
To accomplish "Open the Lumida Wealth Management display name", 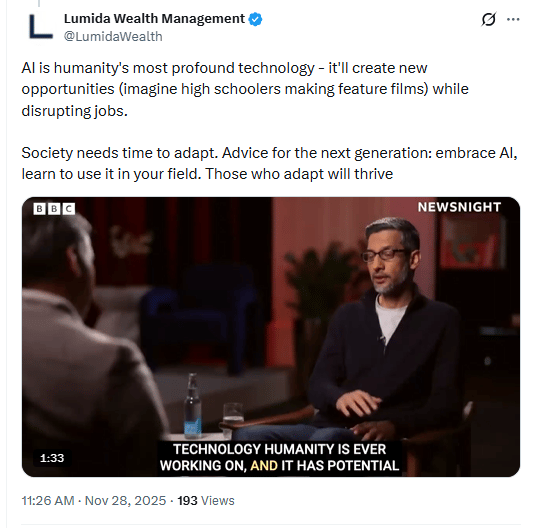I will (154, 19).
